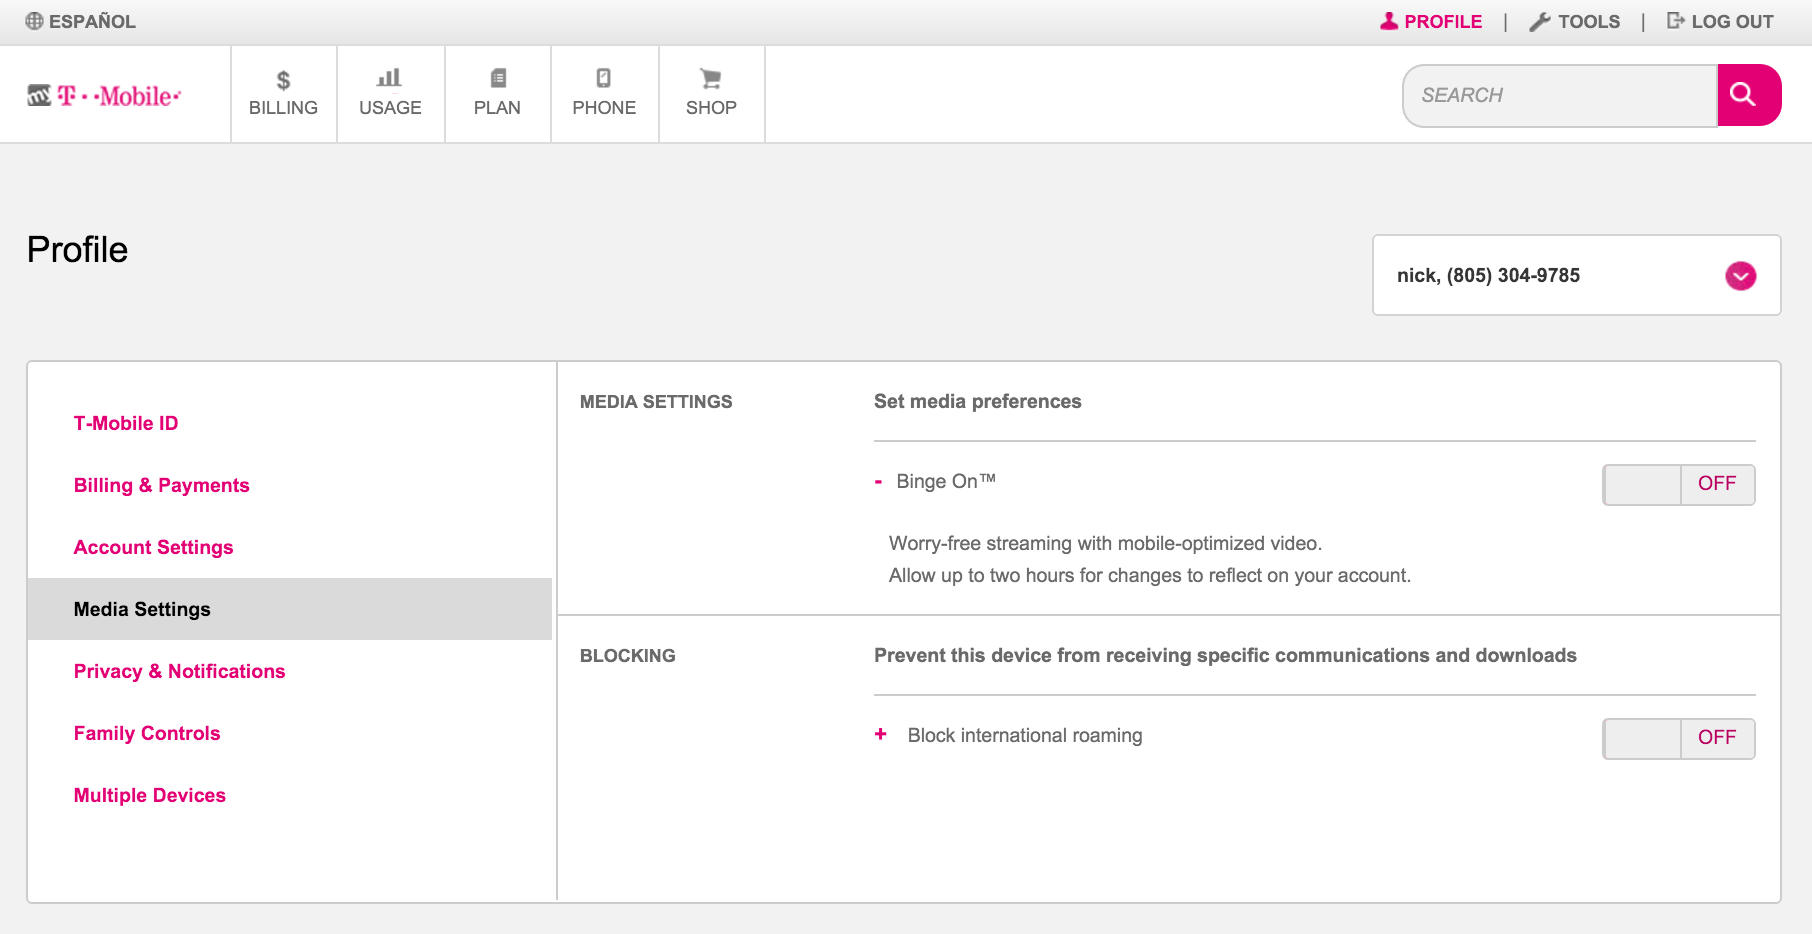Collapse the Binge On section
This screenshot has width=1812, height=934.
(x=878, y=482)
